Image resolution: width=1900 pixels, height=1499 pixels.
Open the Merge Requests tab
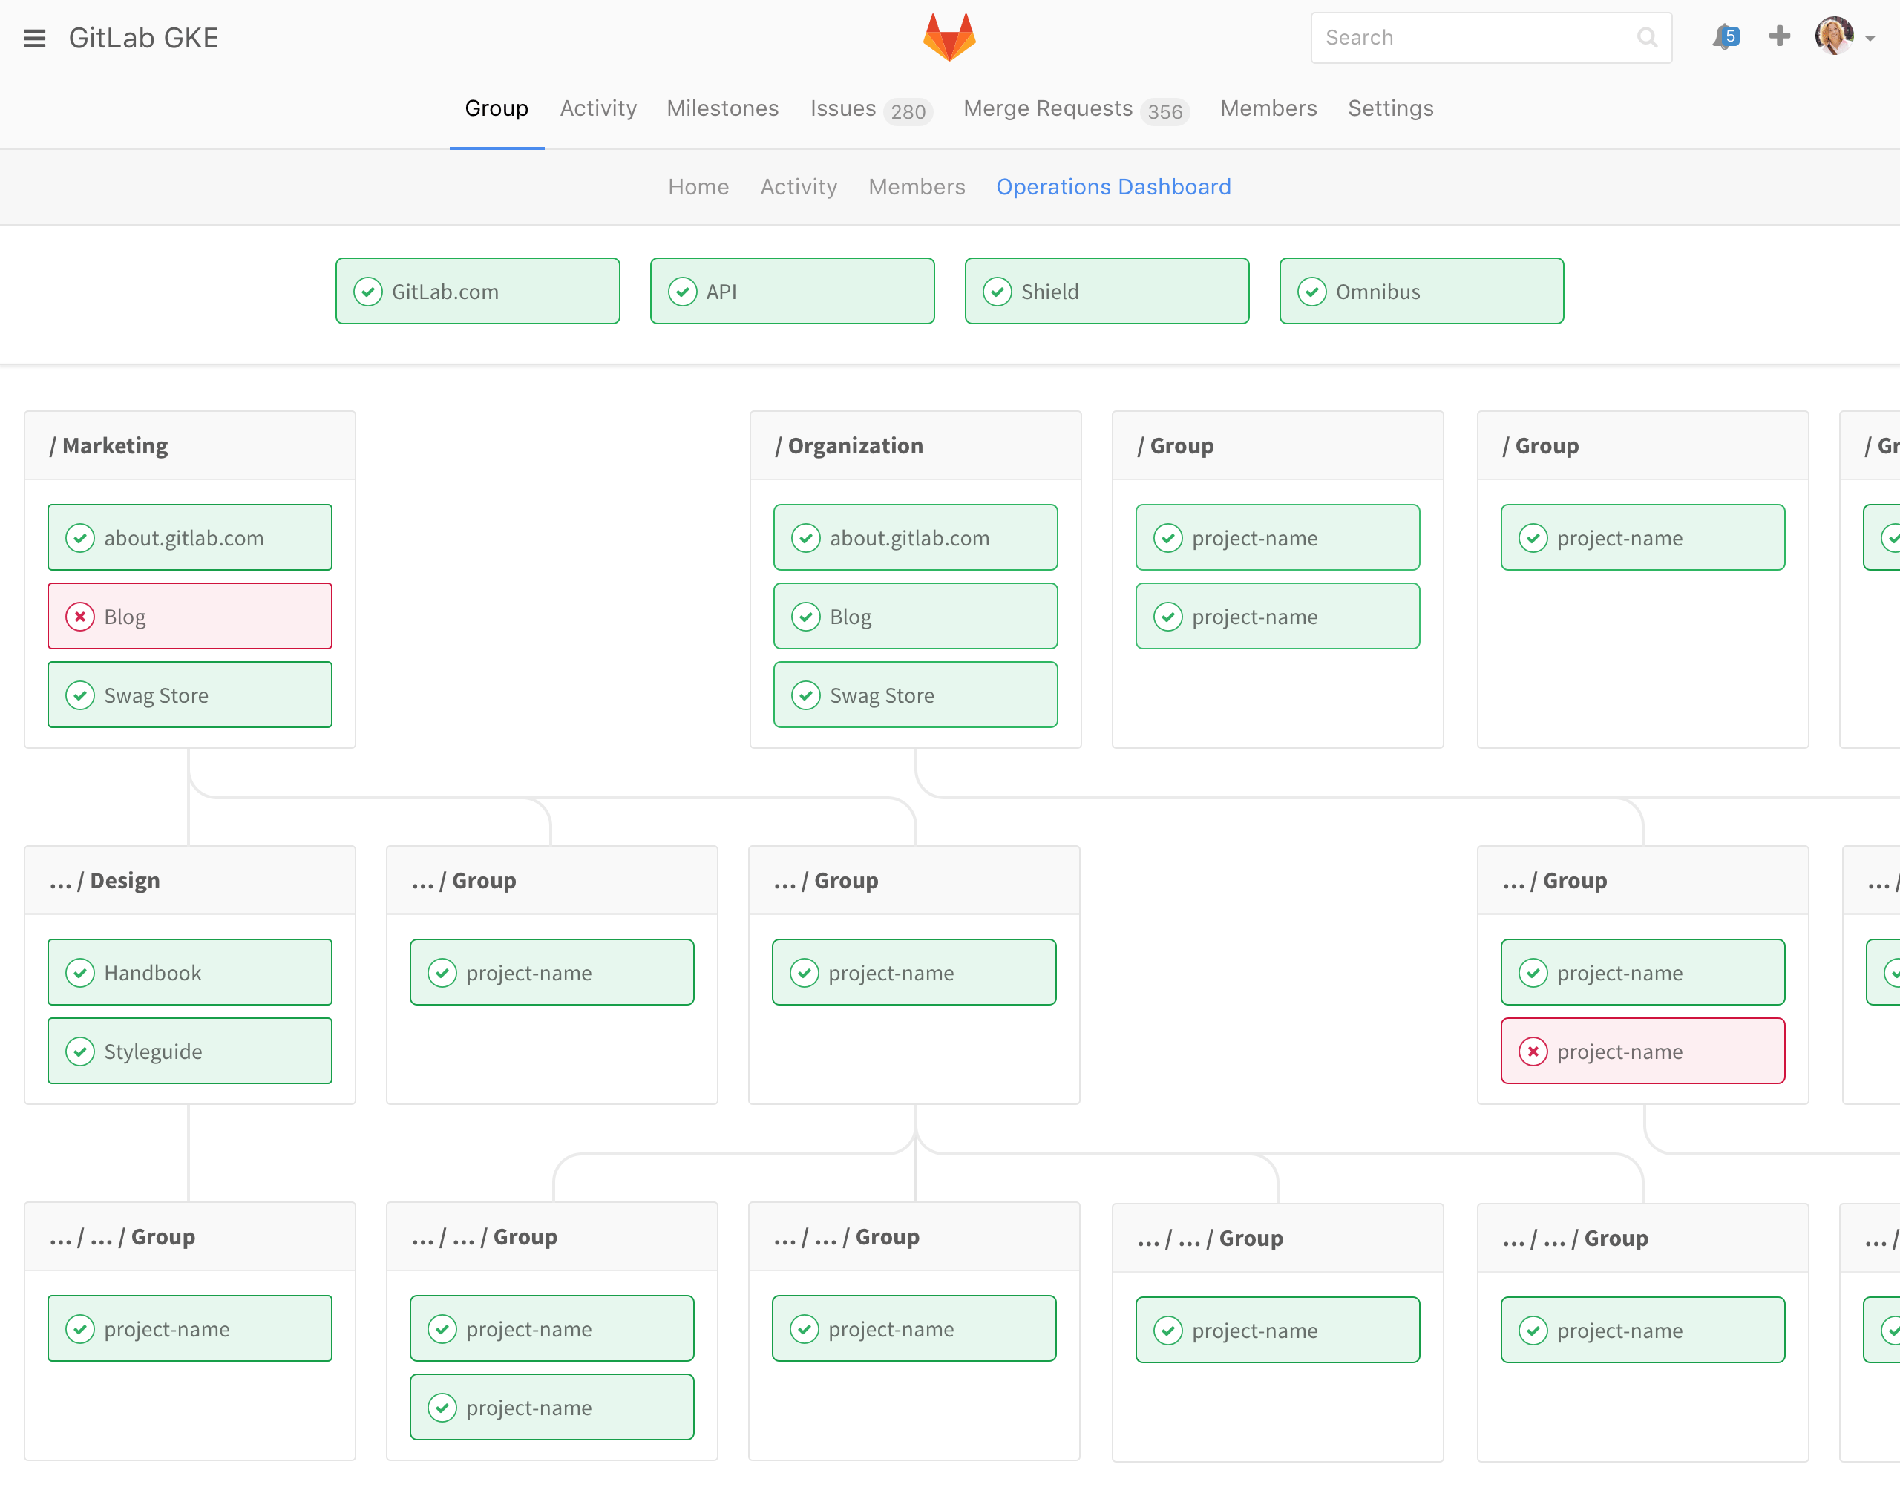tap(1047, 109)
